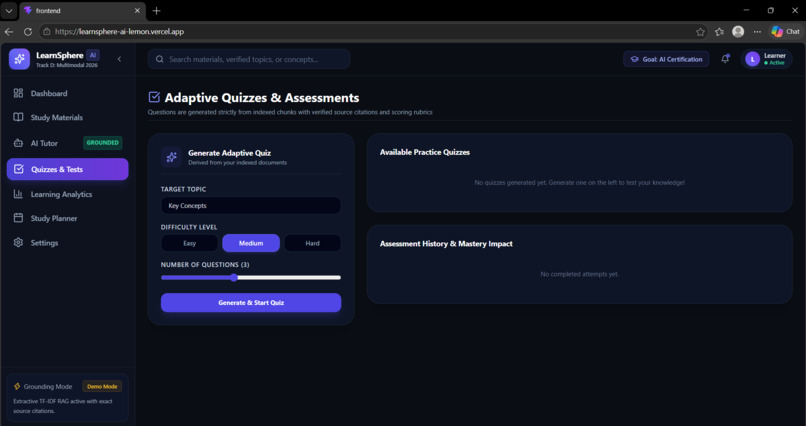The width and height of the screenshot is (806, 426).
Task: Open the Dashboard grid icon
Action: pos(19,93)
